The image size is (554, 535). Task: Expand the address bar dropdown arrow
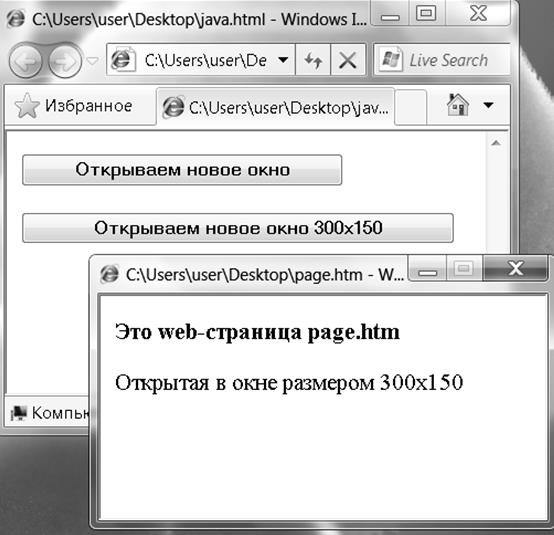[x=283, y=60]
